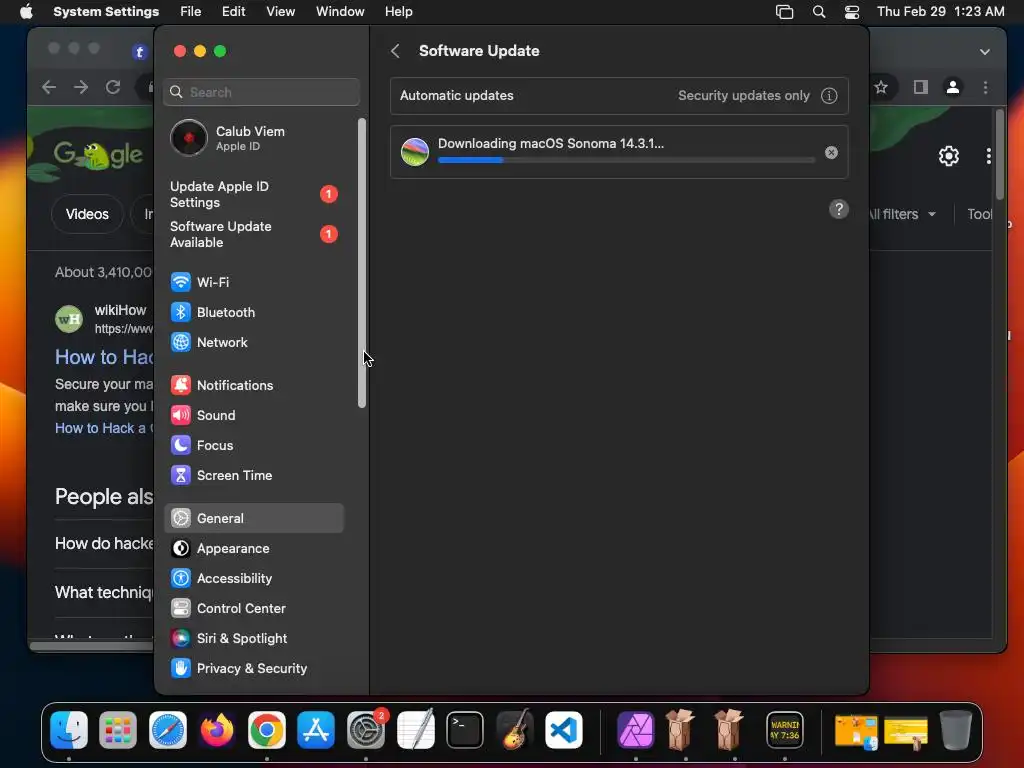Viewport: 1024px width, 768px height.
Task: Open the Help menu
Action: click(398, 12)
